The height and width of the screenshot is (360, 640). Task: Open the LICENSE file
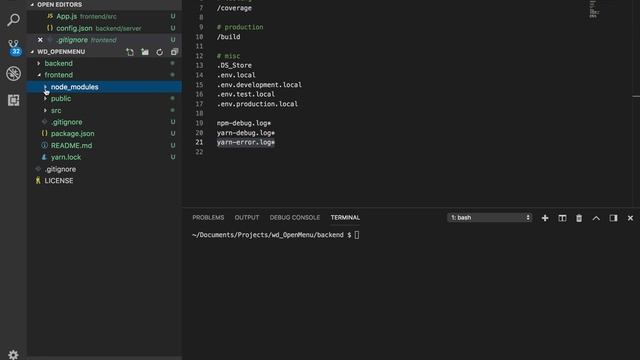click(104, 180)
